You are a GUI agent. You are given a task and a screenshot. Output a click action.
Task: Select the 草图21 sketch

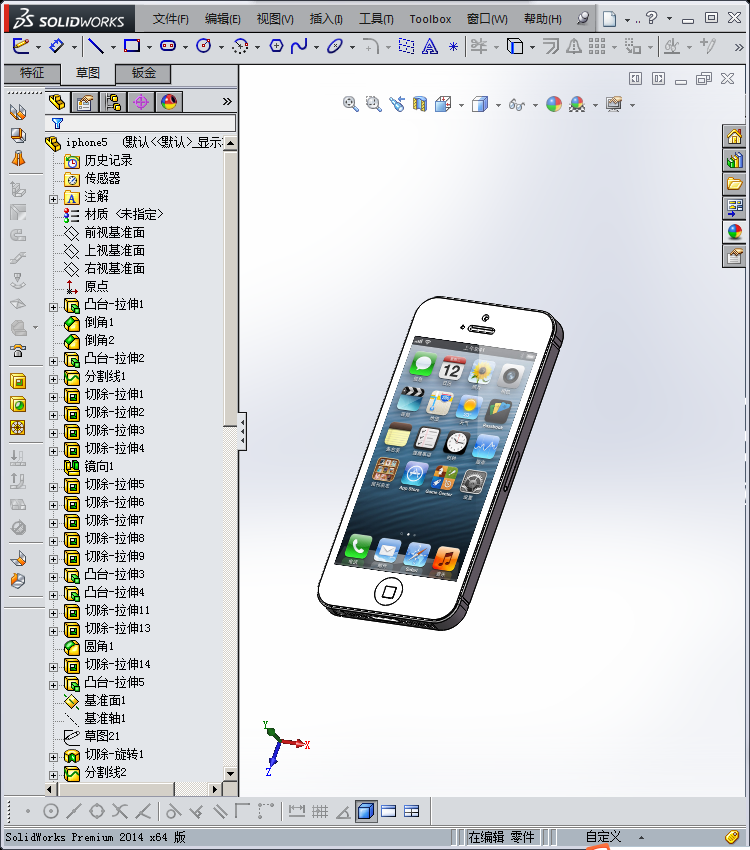[92, 736]
